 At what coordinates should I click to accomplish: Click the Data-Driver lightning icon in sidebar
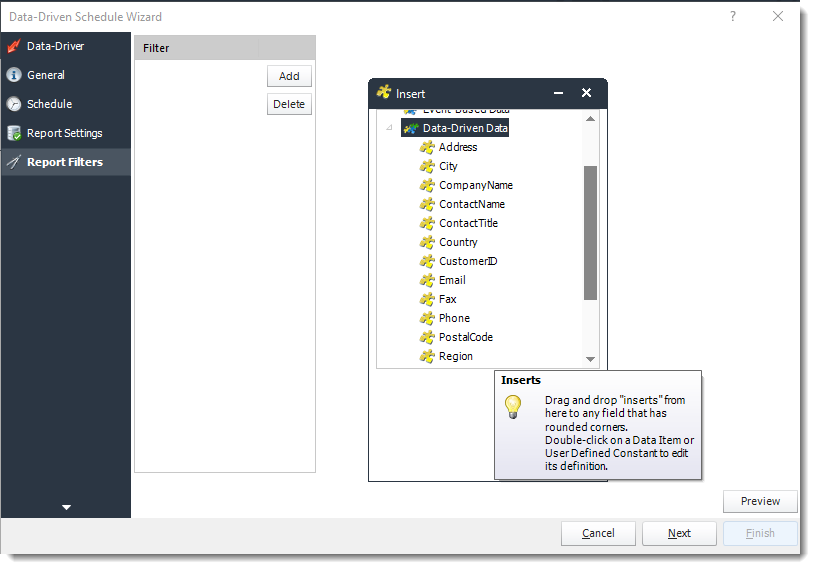pyautogui.click(x=14, y=46)
